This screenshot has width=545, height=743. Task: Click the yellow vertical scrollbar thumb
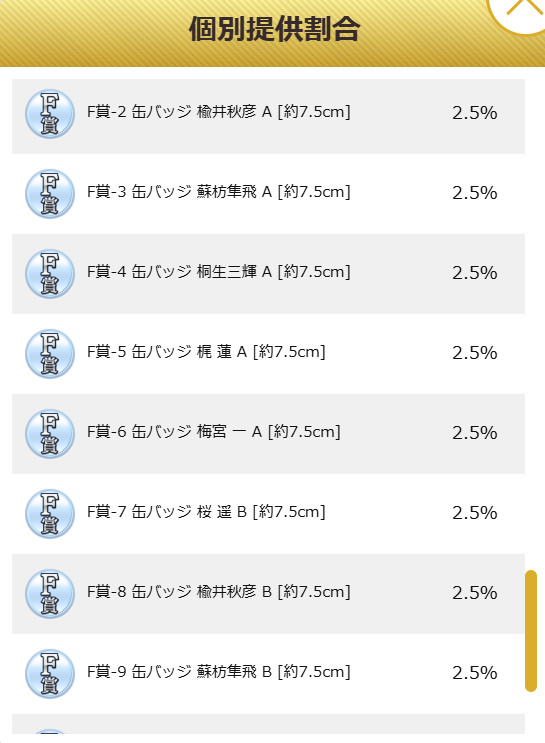click(x=531, y=631)
